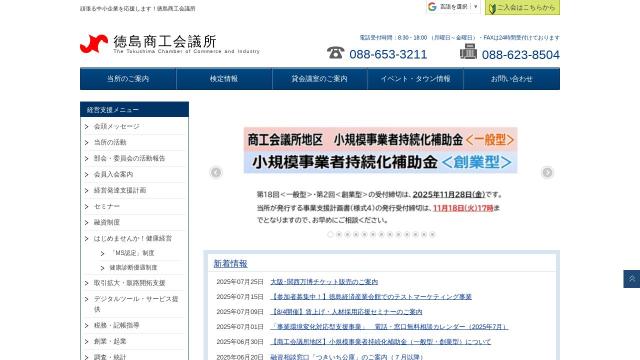This screenshot has width=640, height=360.
Task: Click the news date 2025年07月09日
Action: tap(240, 312)
